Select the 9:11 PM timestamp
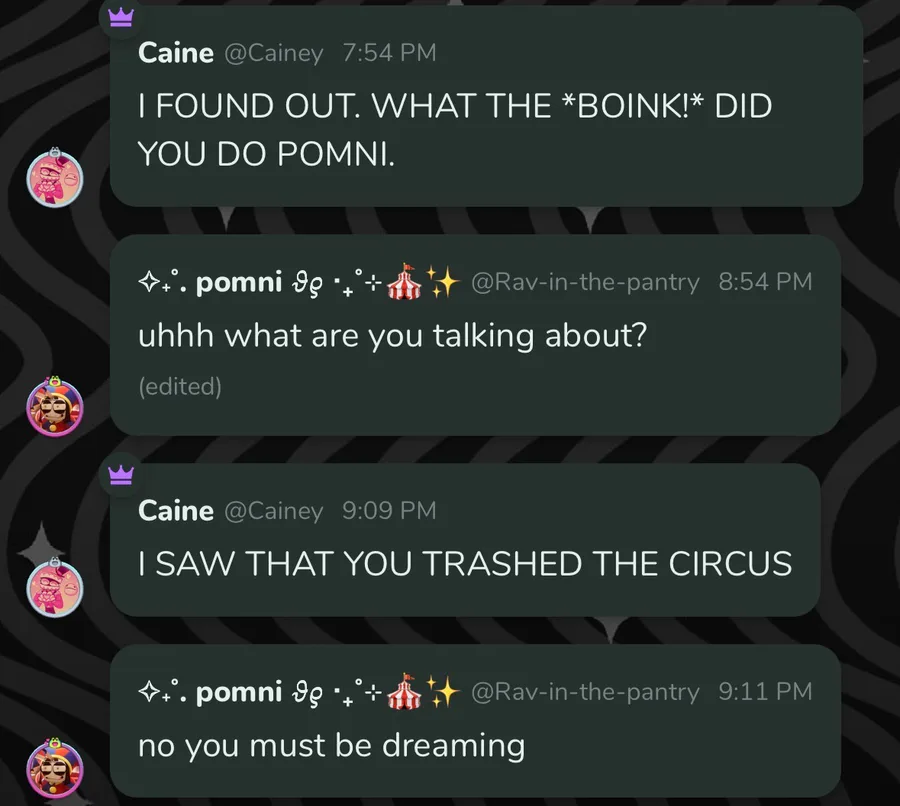 tap(765, 691)
